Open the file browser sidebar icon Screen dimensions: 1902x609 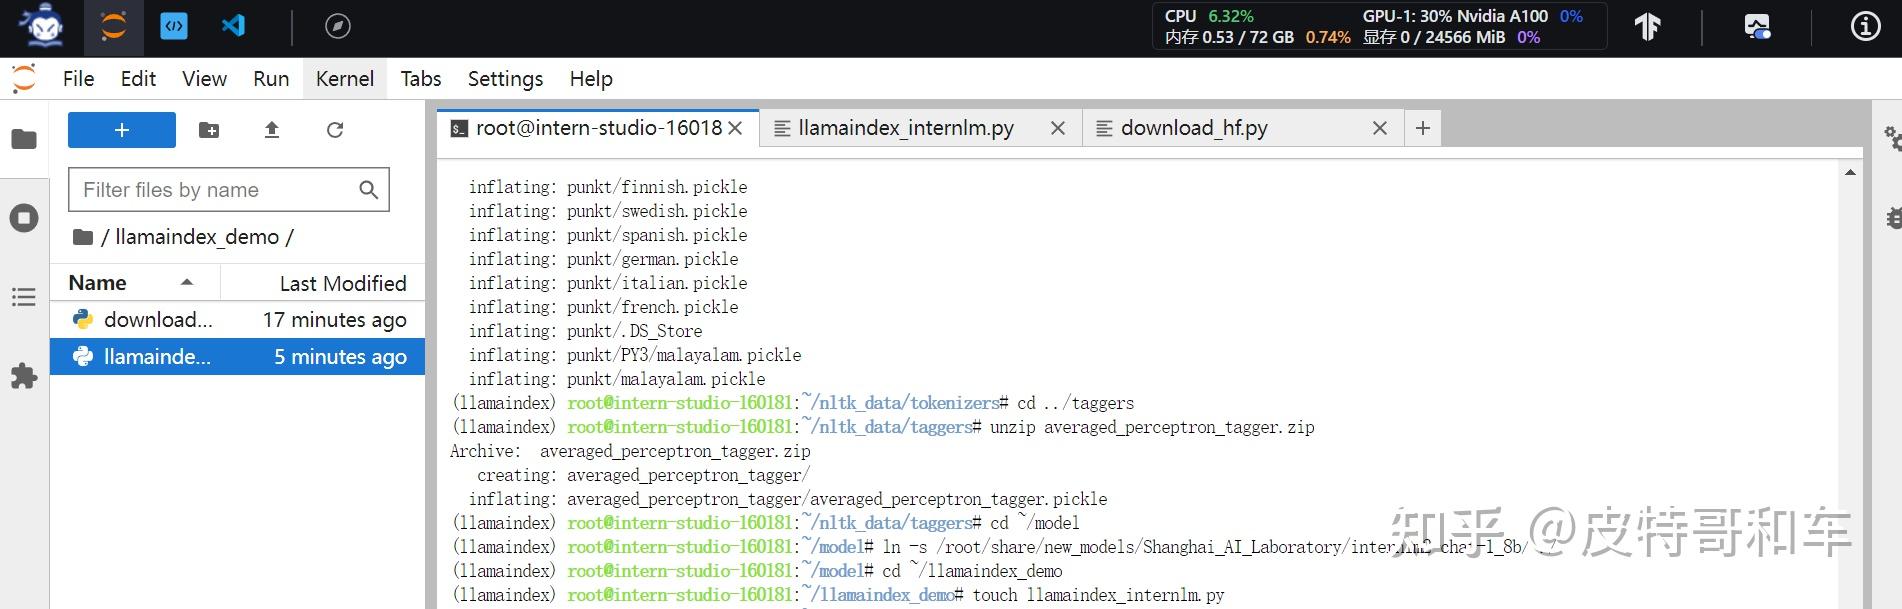pos(24,139)
